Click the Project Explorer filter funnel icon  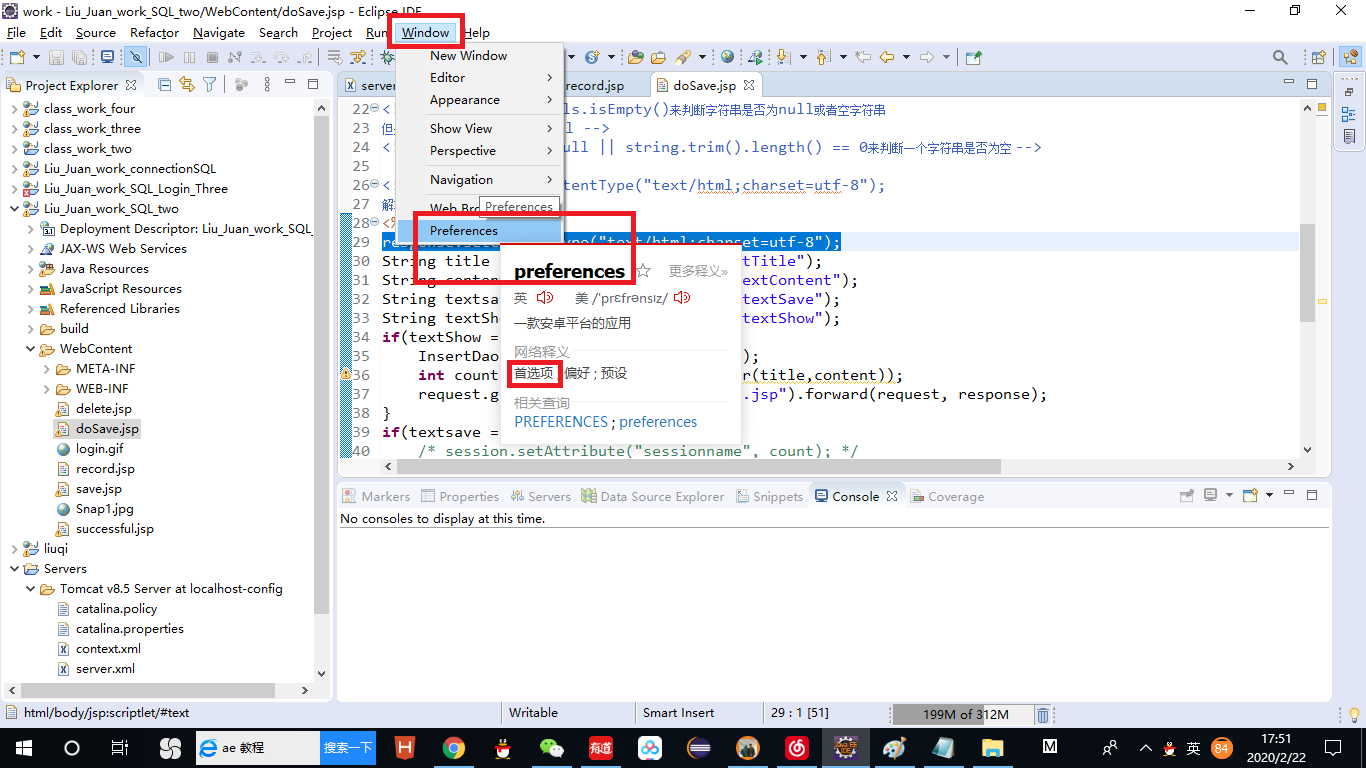tap(210, 85)
